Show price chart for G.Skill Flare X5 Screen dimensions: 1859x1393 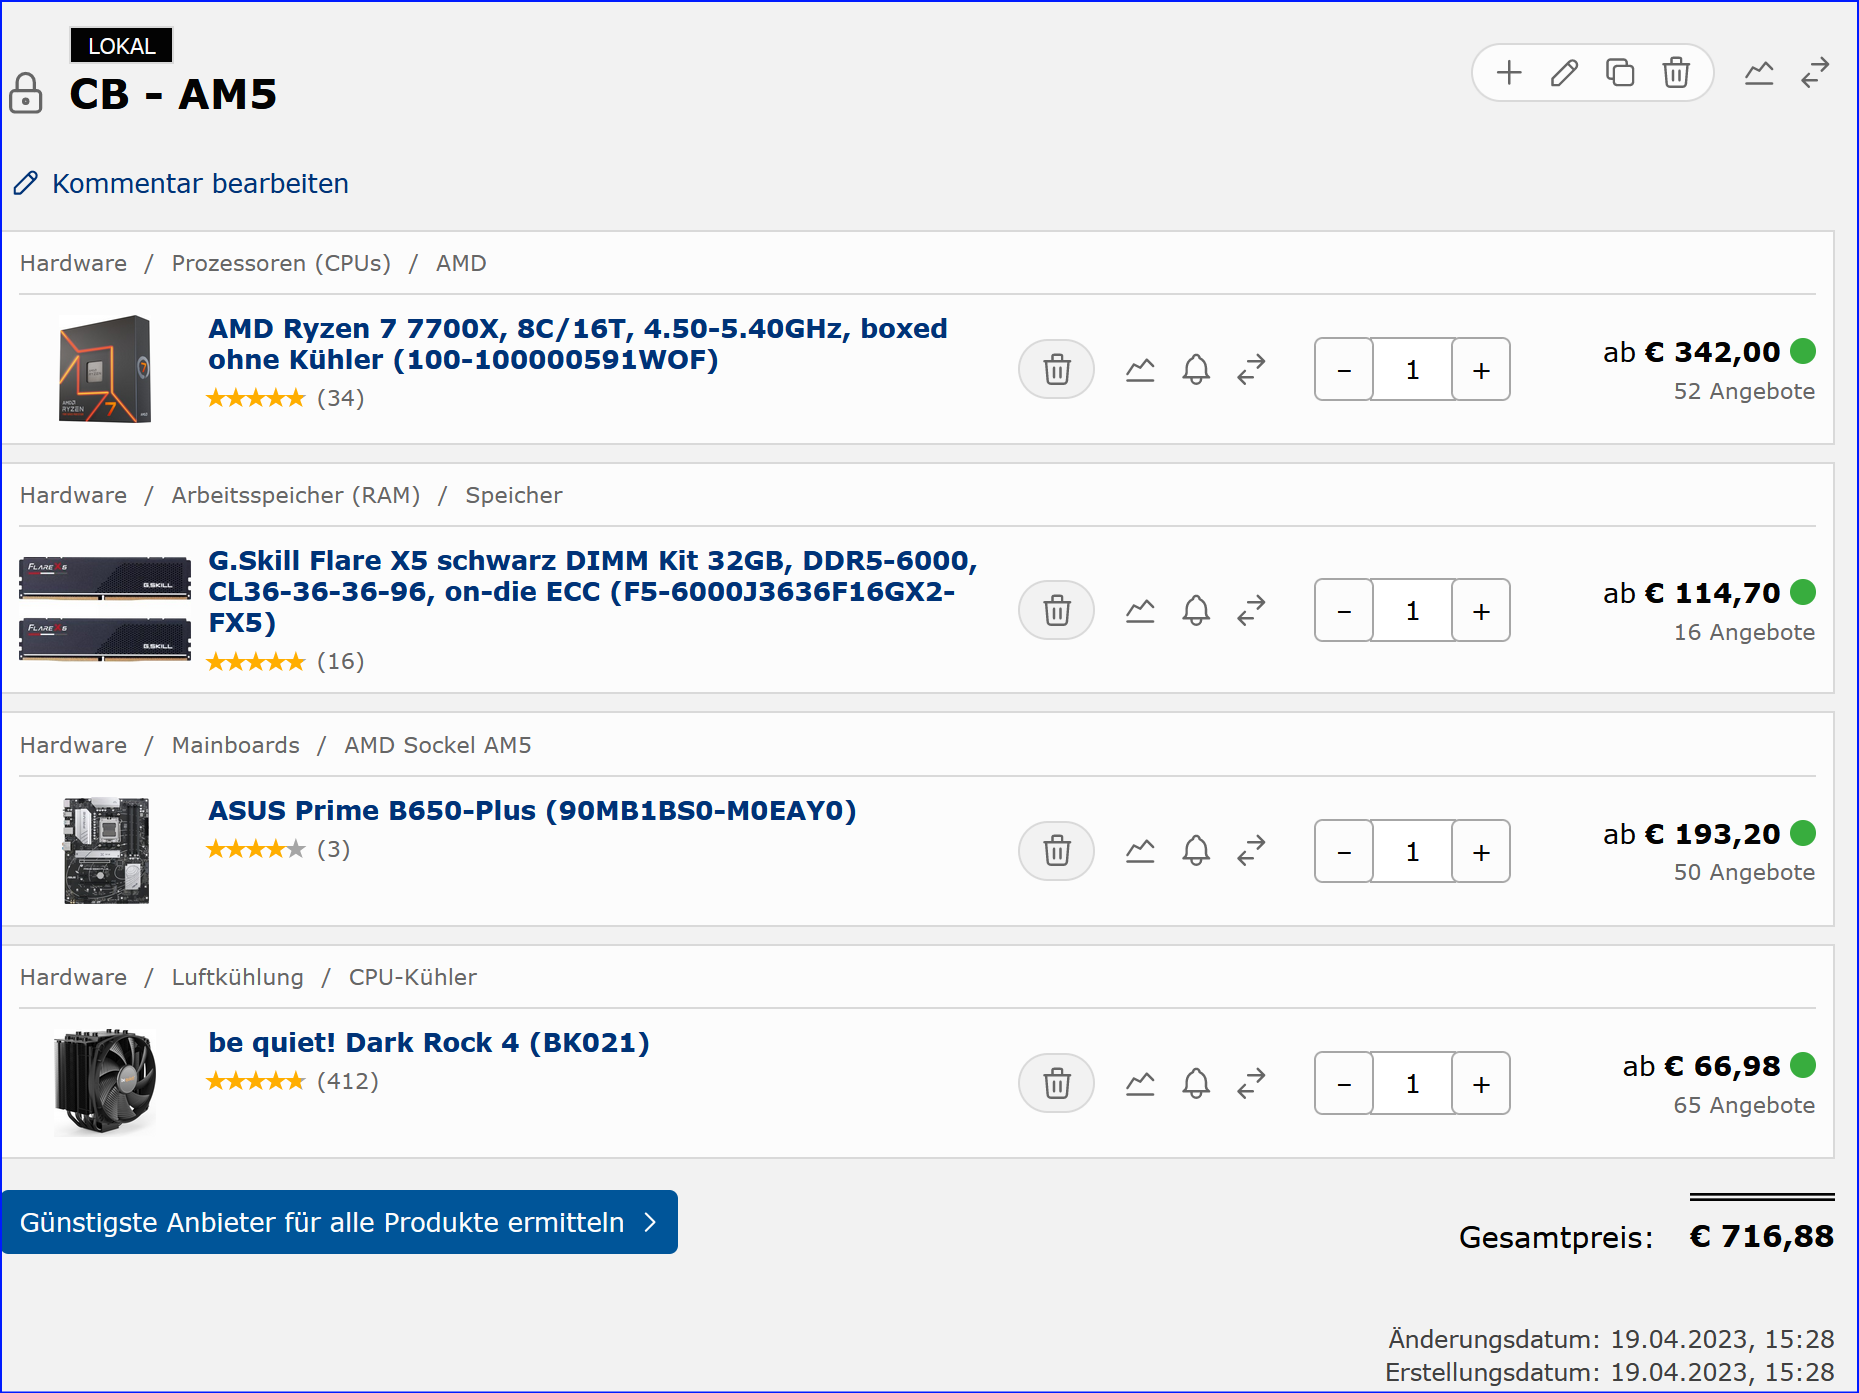1140,610
